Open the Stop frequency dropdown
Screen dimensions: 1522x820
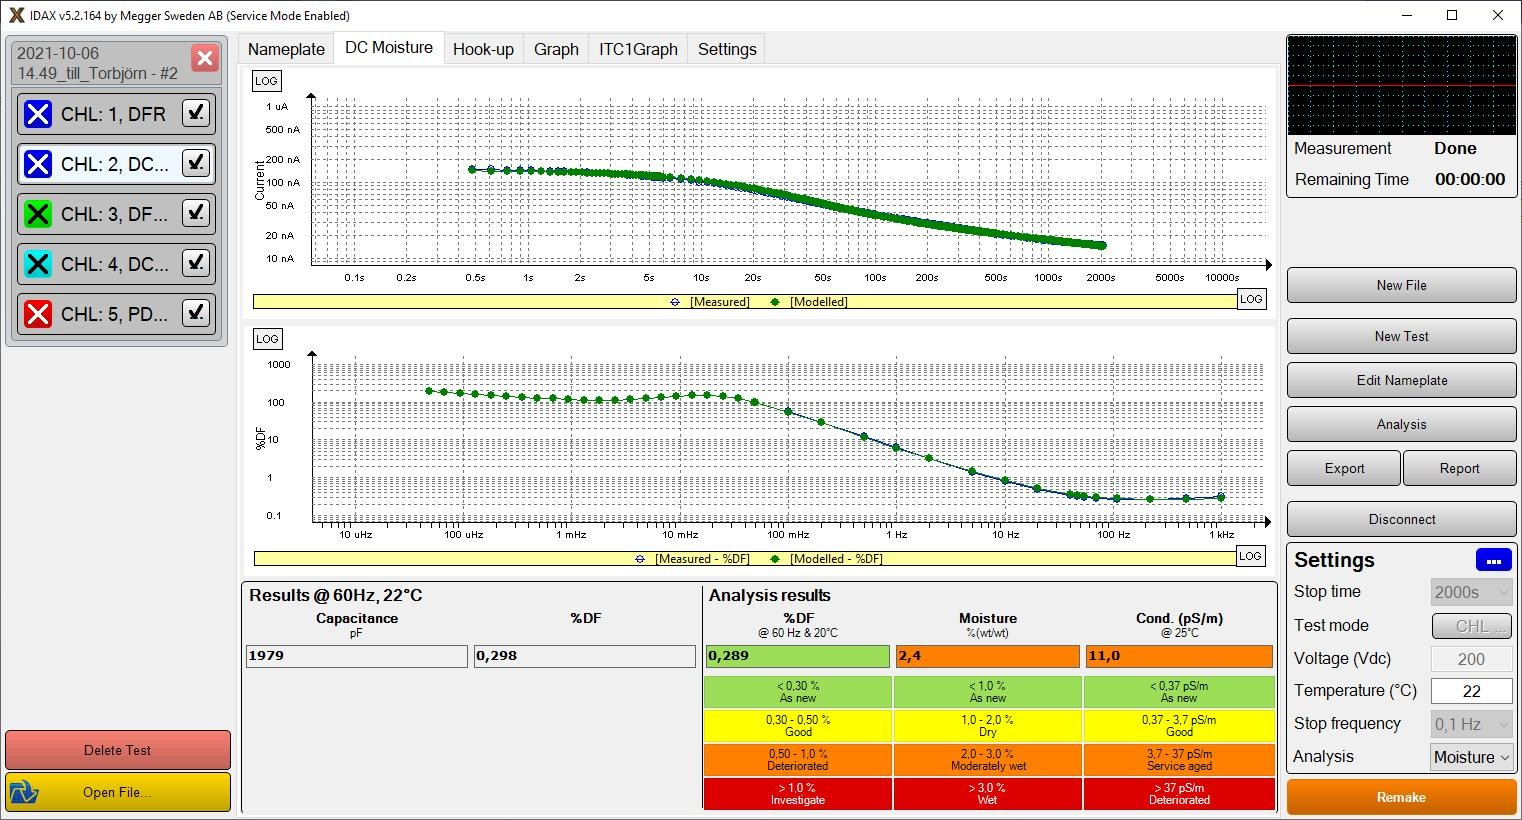1471,724
